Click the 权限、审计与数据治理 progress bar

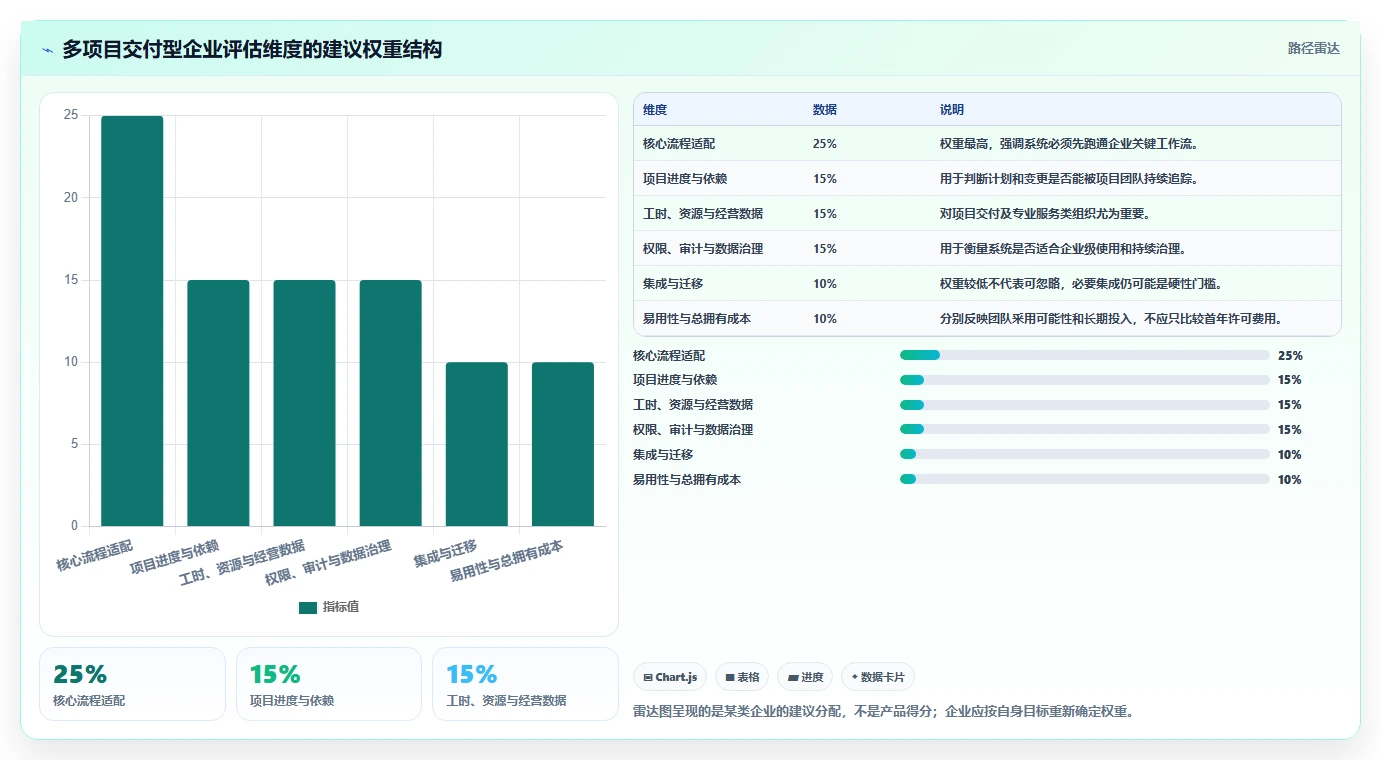point(1084,430)
